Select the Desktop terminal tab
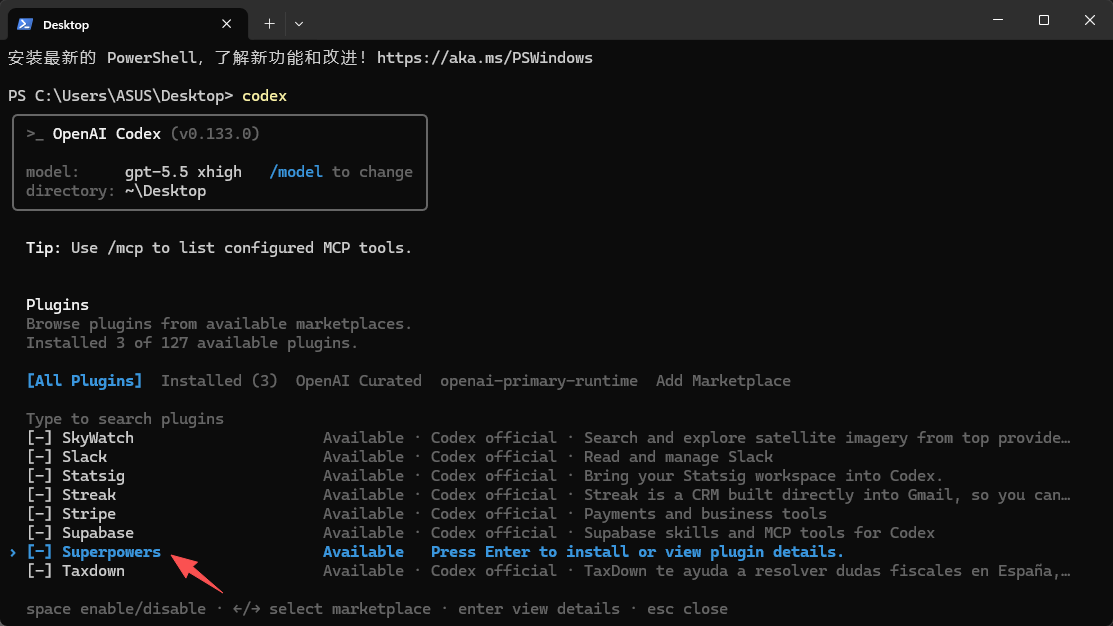Screen dimensions: 1113x626 [128, 24]
